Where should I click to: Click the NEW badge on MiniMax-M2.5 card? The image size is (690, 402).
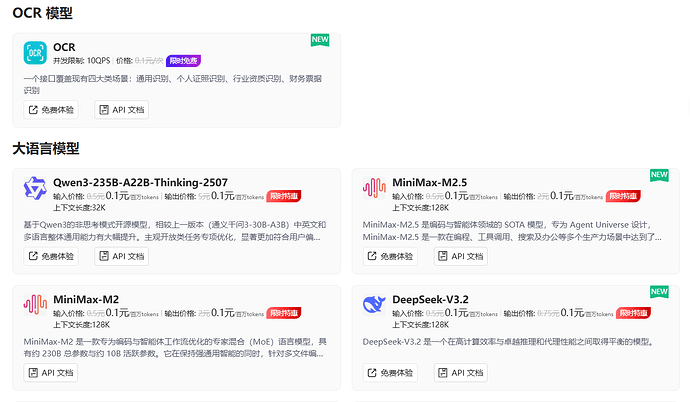pyautogui.click(x=659, y=175)
